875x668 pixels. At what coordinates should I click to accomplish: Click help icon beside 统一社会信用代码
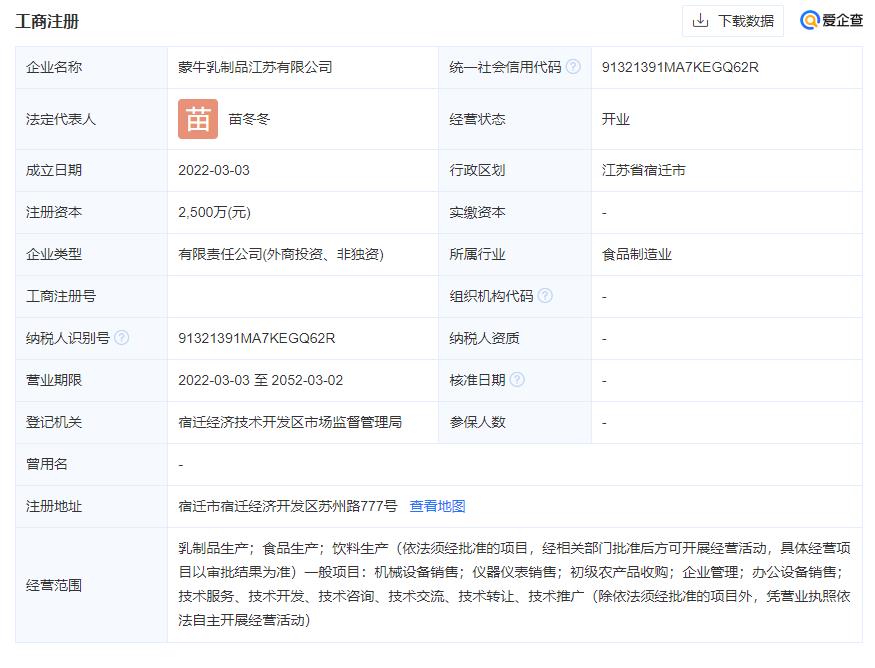(573, 67)
